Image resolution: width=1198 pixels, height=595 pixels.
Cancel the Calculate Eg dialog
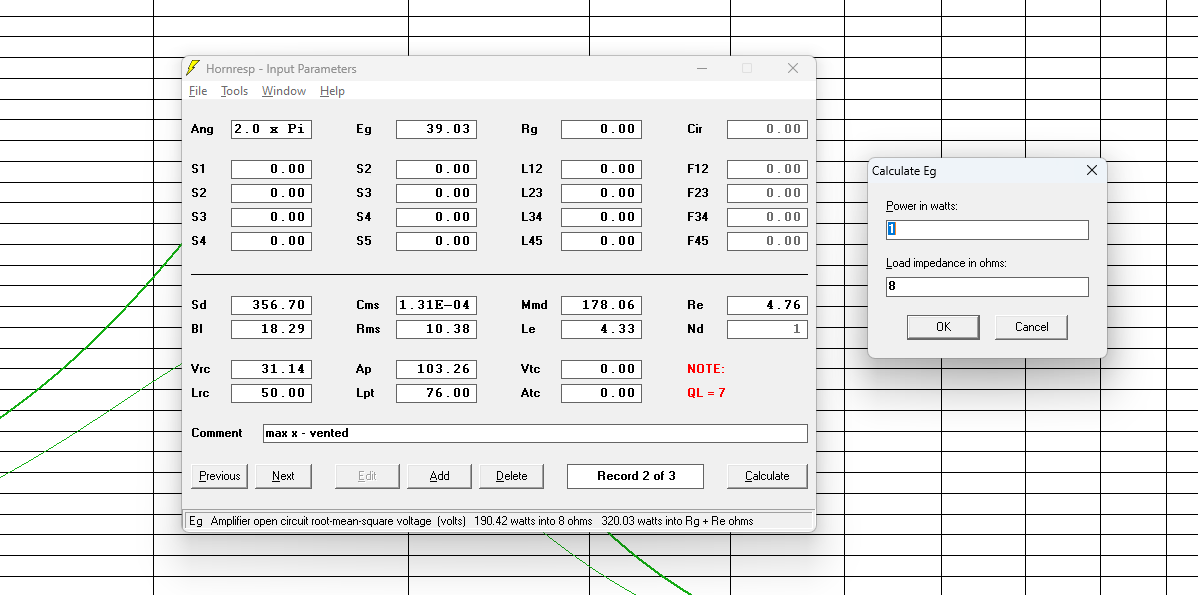click(x=1031, y=327)
